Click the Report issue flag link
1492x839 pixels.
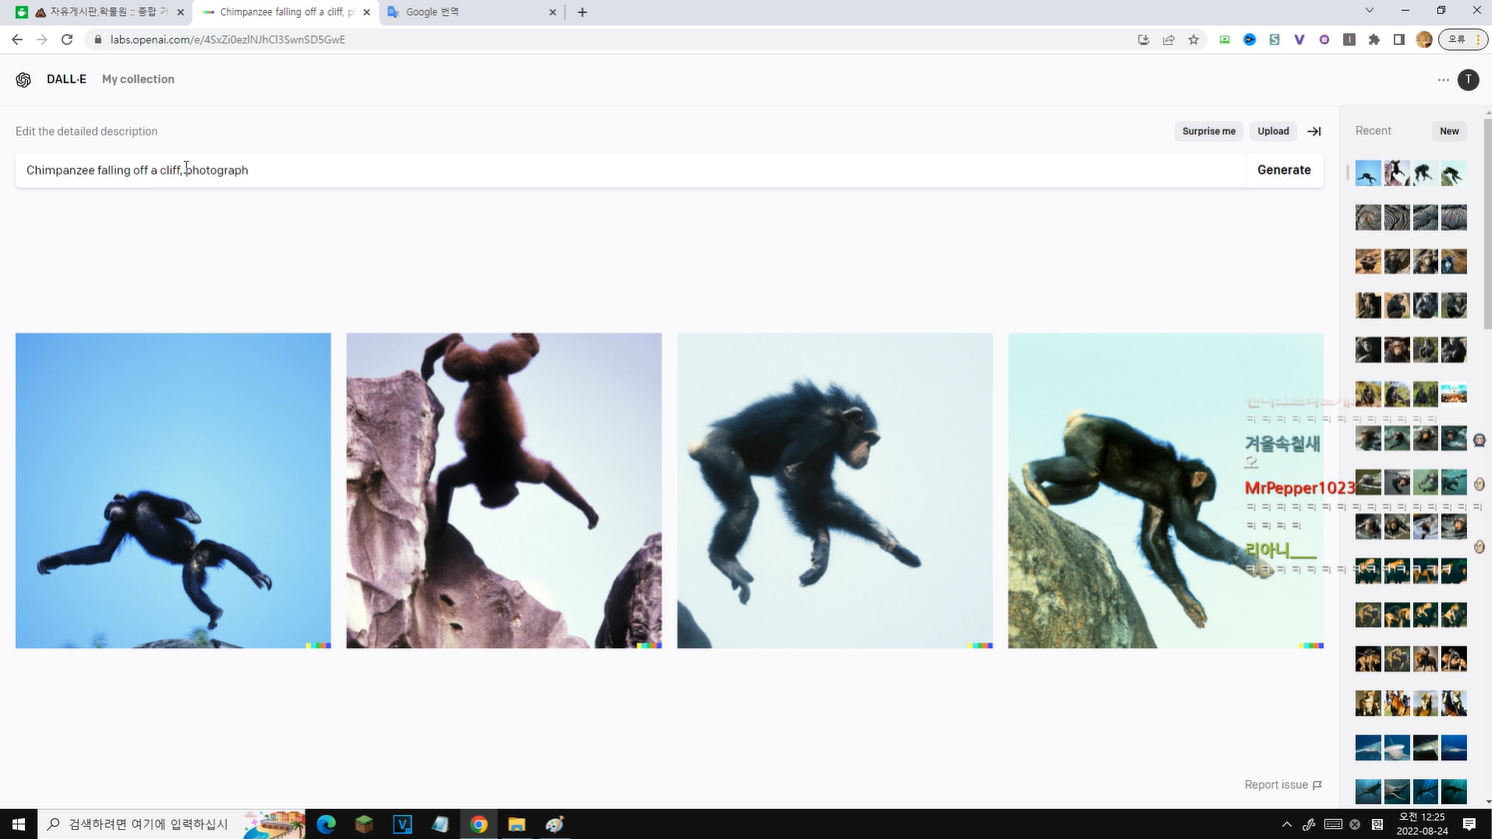(x=1283, y=785)
